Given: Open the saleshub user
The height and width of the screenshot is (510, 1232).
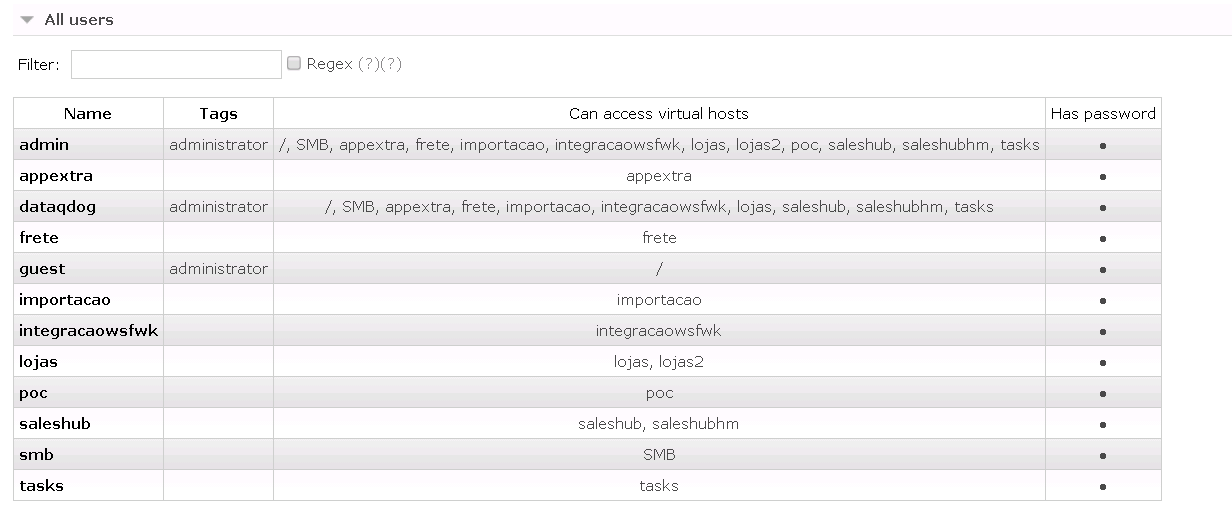Looking at the screenshot, I should 55,423.
